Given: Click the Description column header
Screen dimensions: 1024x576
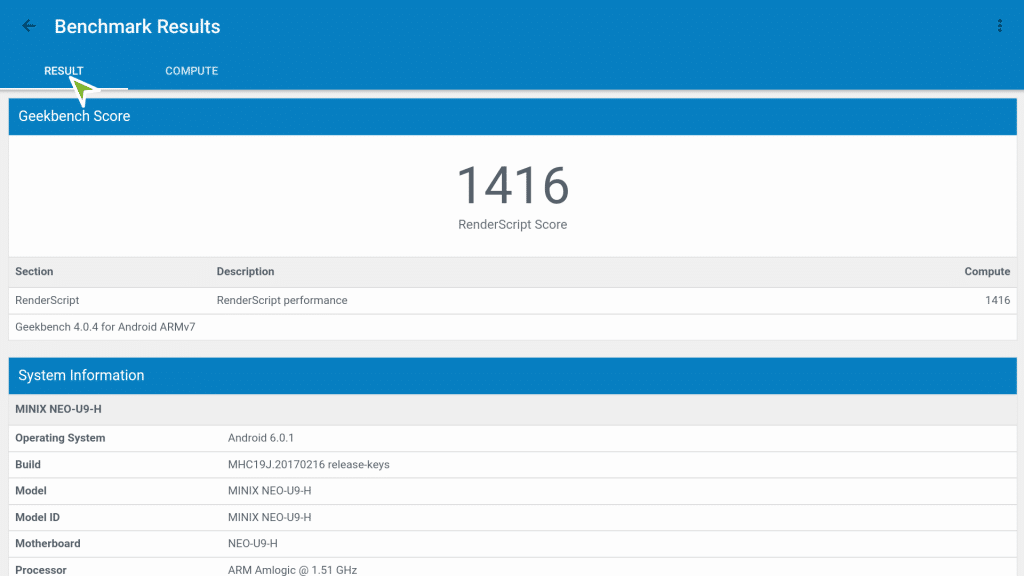Looking at the screenshot, I should pyautogui.click(x=245, y=272).
